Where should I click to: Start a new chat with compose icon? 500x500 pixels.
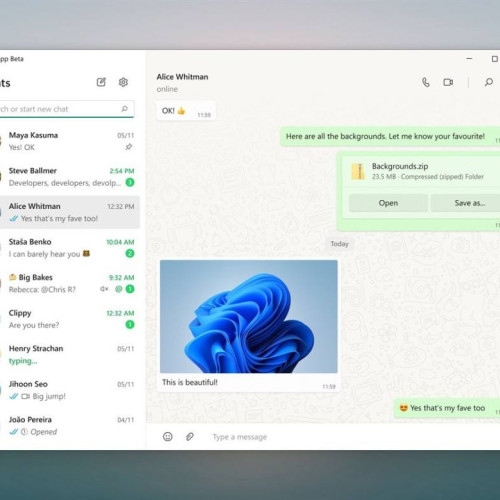tap(101, 82)
